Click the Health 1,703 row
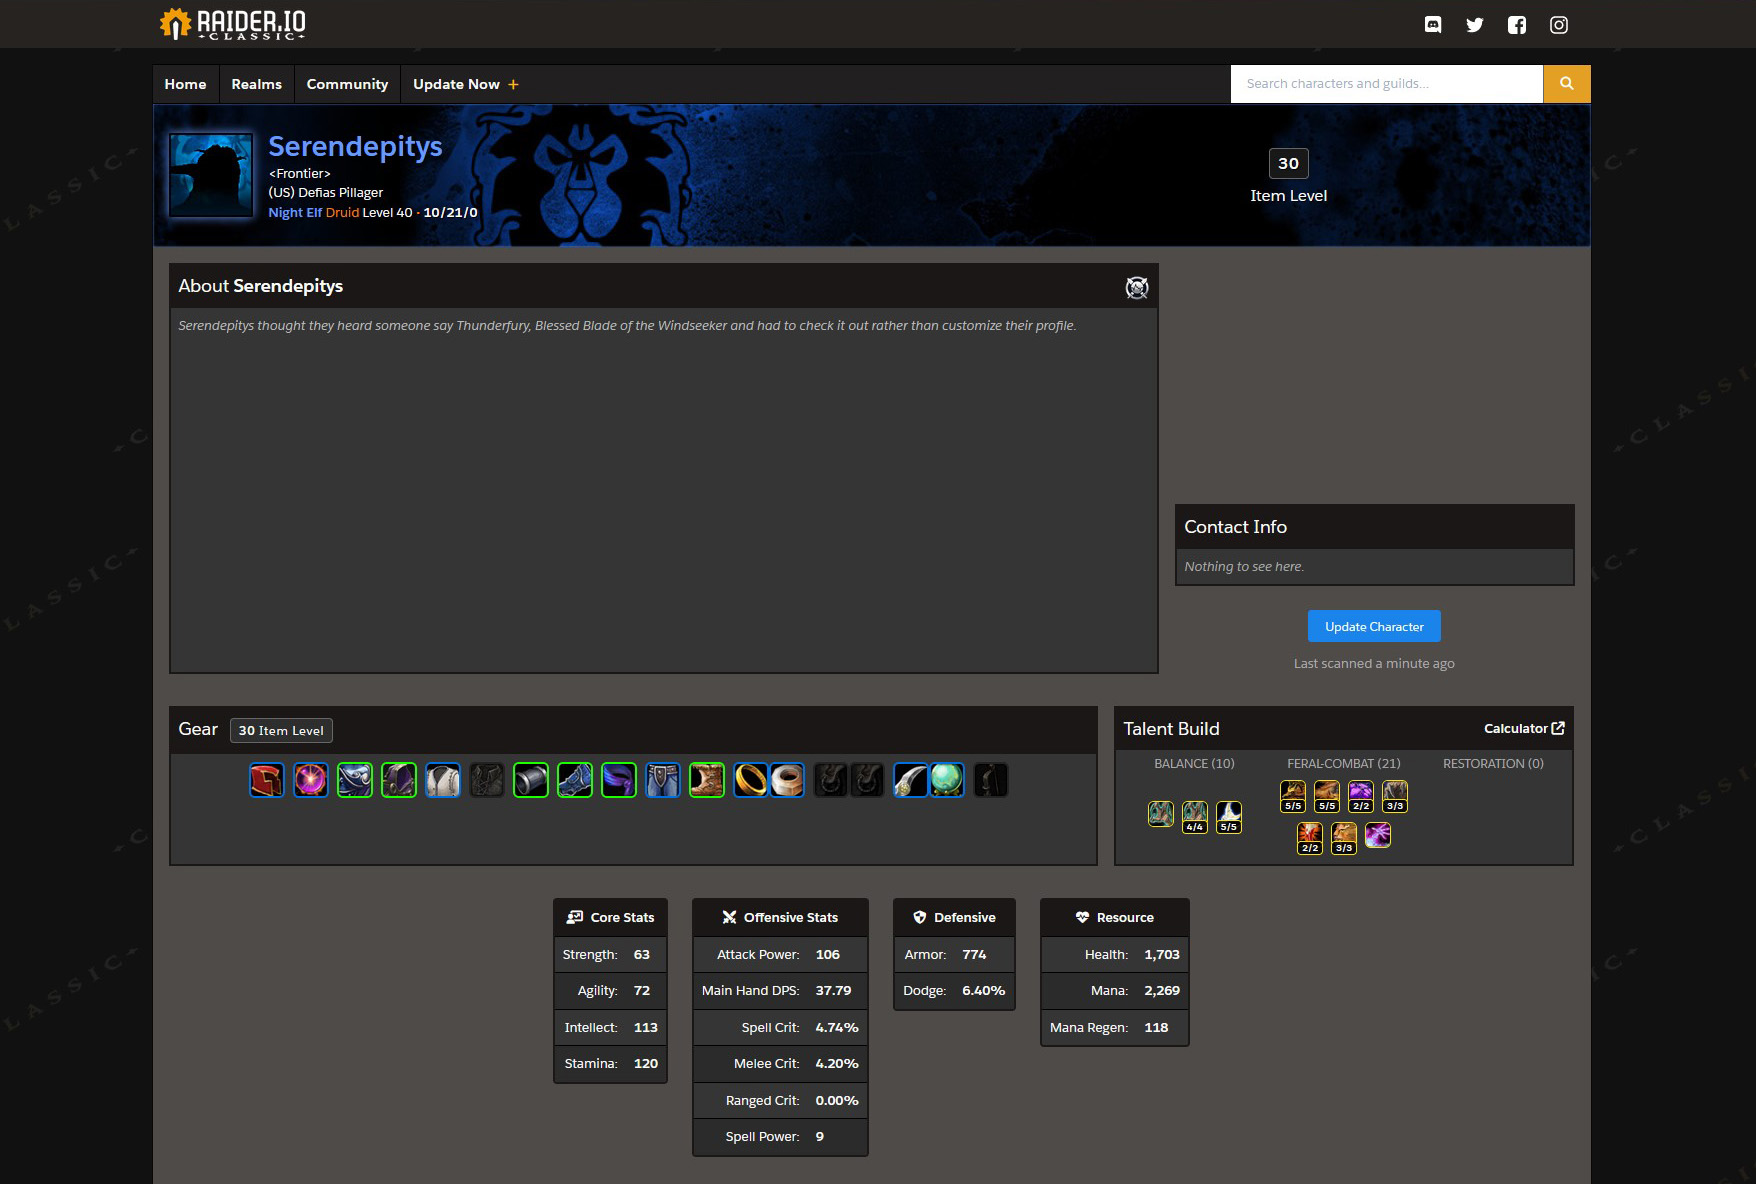The width and height of the screenshot is (1756, 1184). pyautogui.click(x=1114, y=954)
